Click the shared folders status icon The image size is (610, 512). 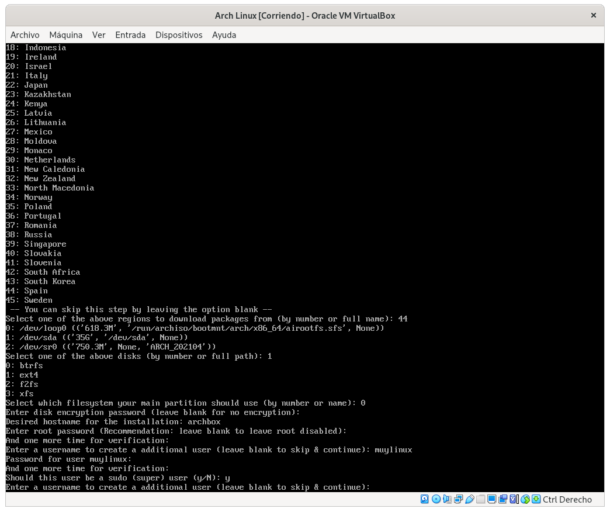pyautogui.click(x=480, y=499)
